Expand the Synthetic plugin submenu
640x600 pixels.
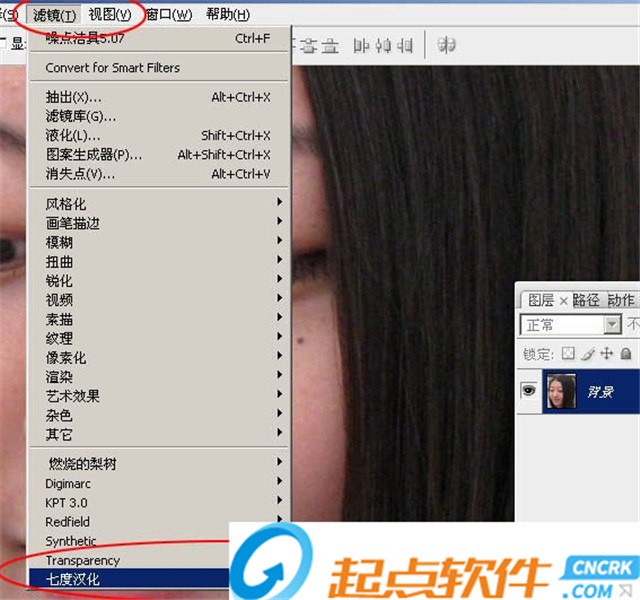(130, 541)
